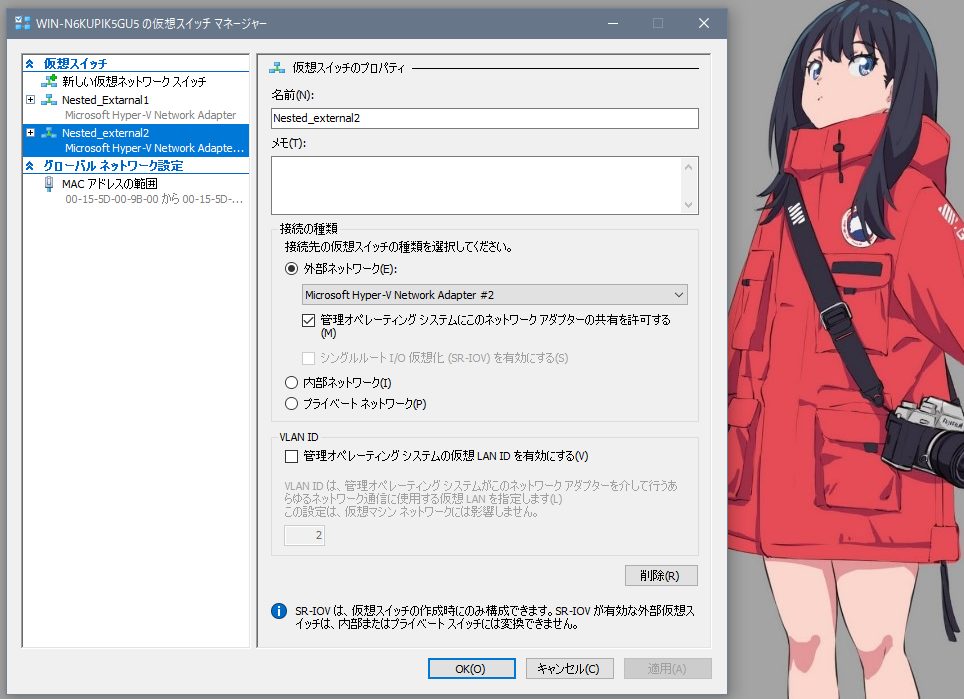Screen dimensions: 964x699
Task: Click the MAC アドレスの範囲 icon
Action: (49, 184)
